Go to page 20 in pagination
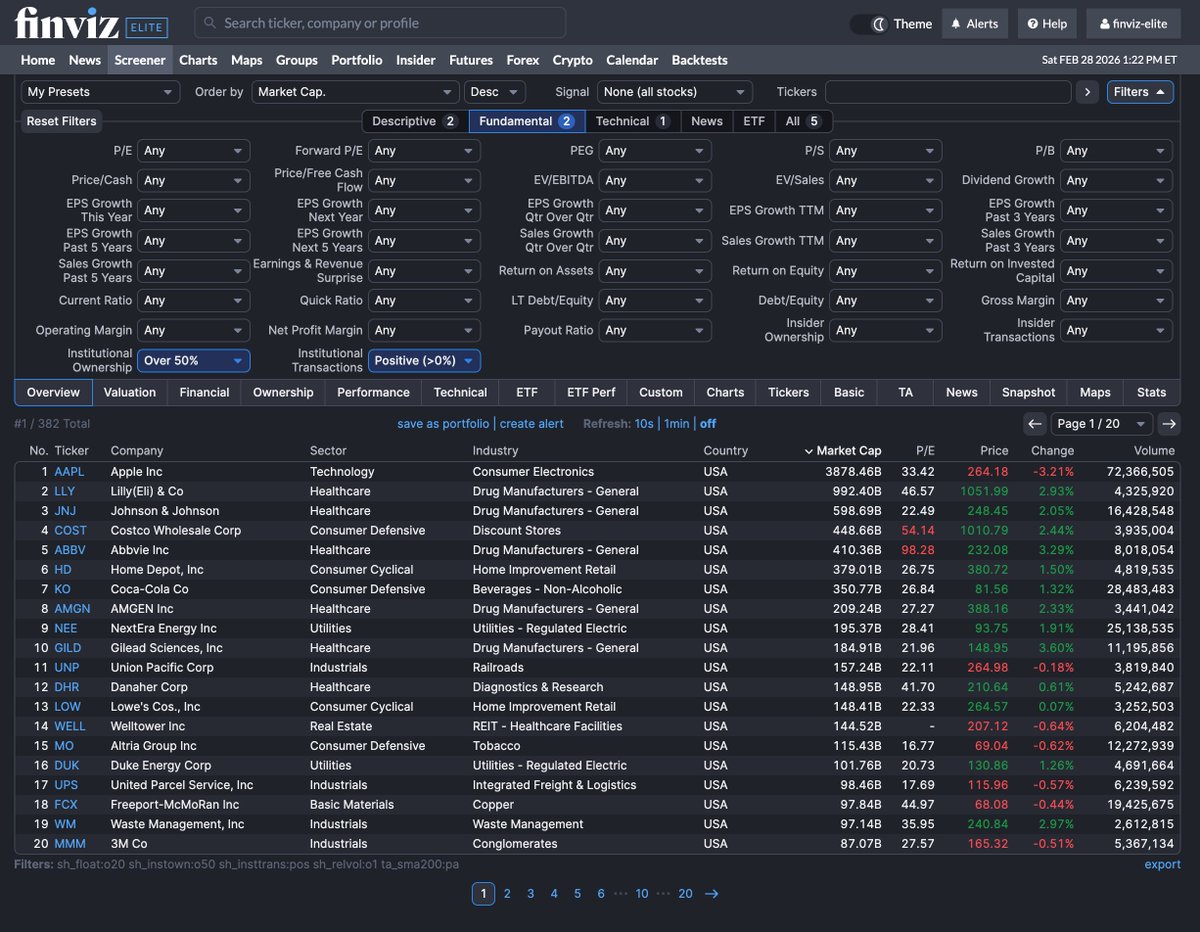This screenshot has height=932, width=1200. 685,894
